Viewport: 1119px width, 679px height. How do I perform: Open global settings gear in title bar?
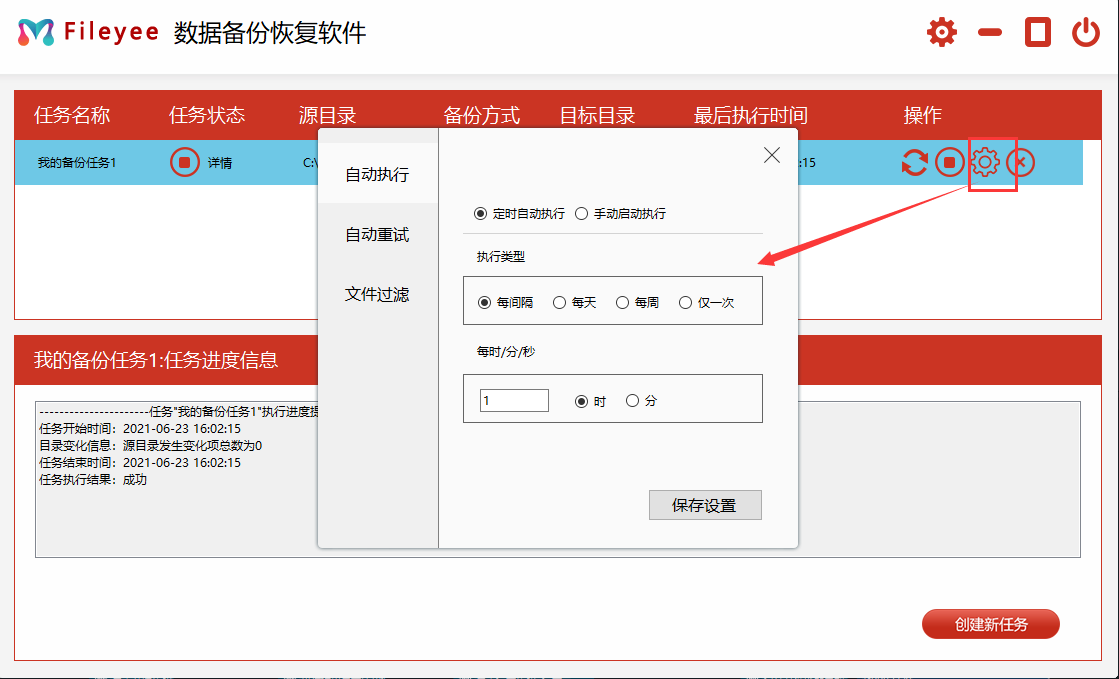point(941,33)
